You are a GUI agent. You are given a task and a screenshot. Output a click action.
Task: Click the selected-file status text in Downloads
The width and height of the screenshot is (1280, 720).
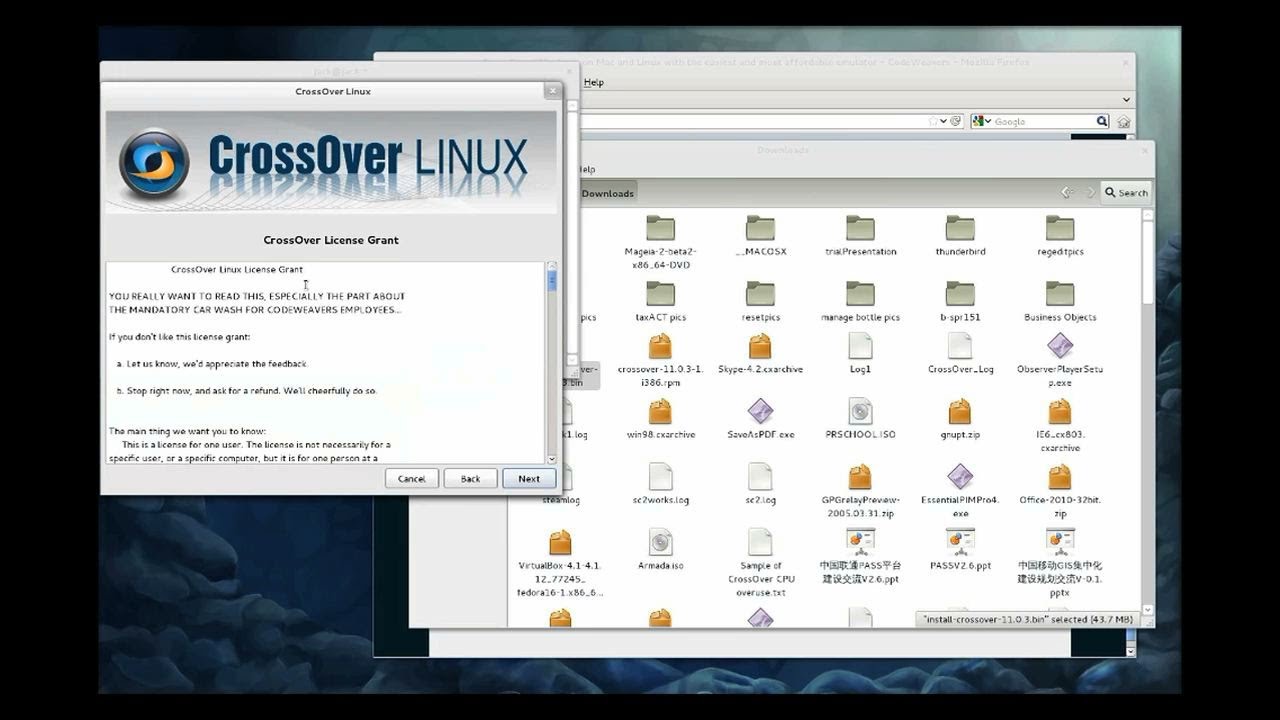coord(1026,620)
